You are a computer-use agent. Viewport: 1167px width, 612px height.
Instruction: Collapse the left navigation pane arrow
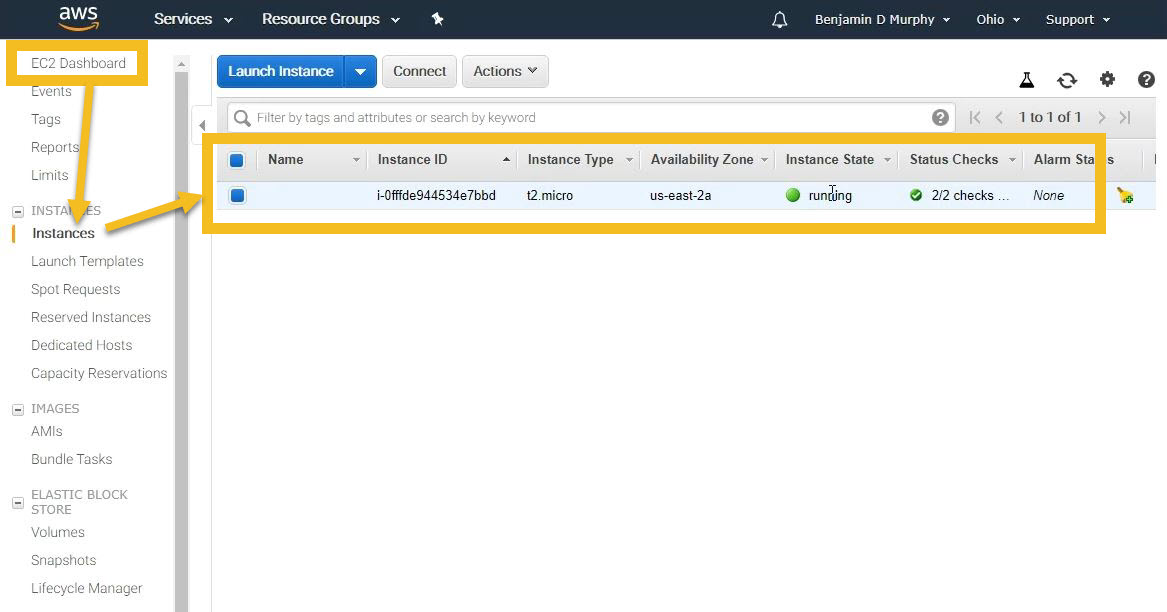pyautogui.click(x=202, y=125)
